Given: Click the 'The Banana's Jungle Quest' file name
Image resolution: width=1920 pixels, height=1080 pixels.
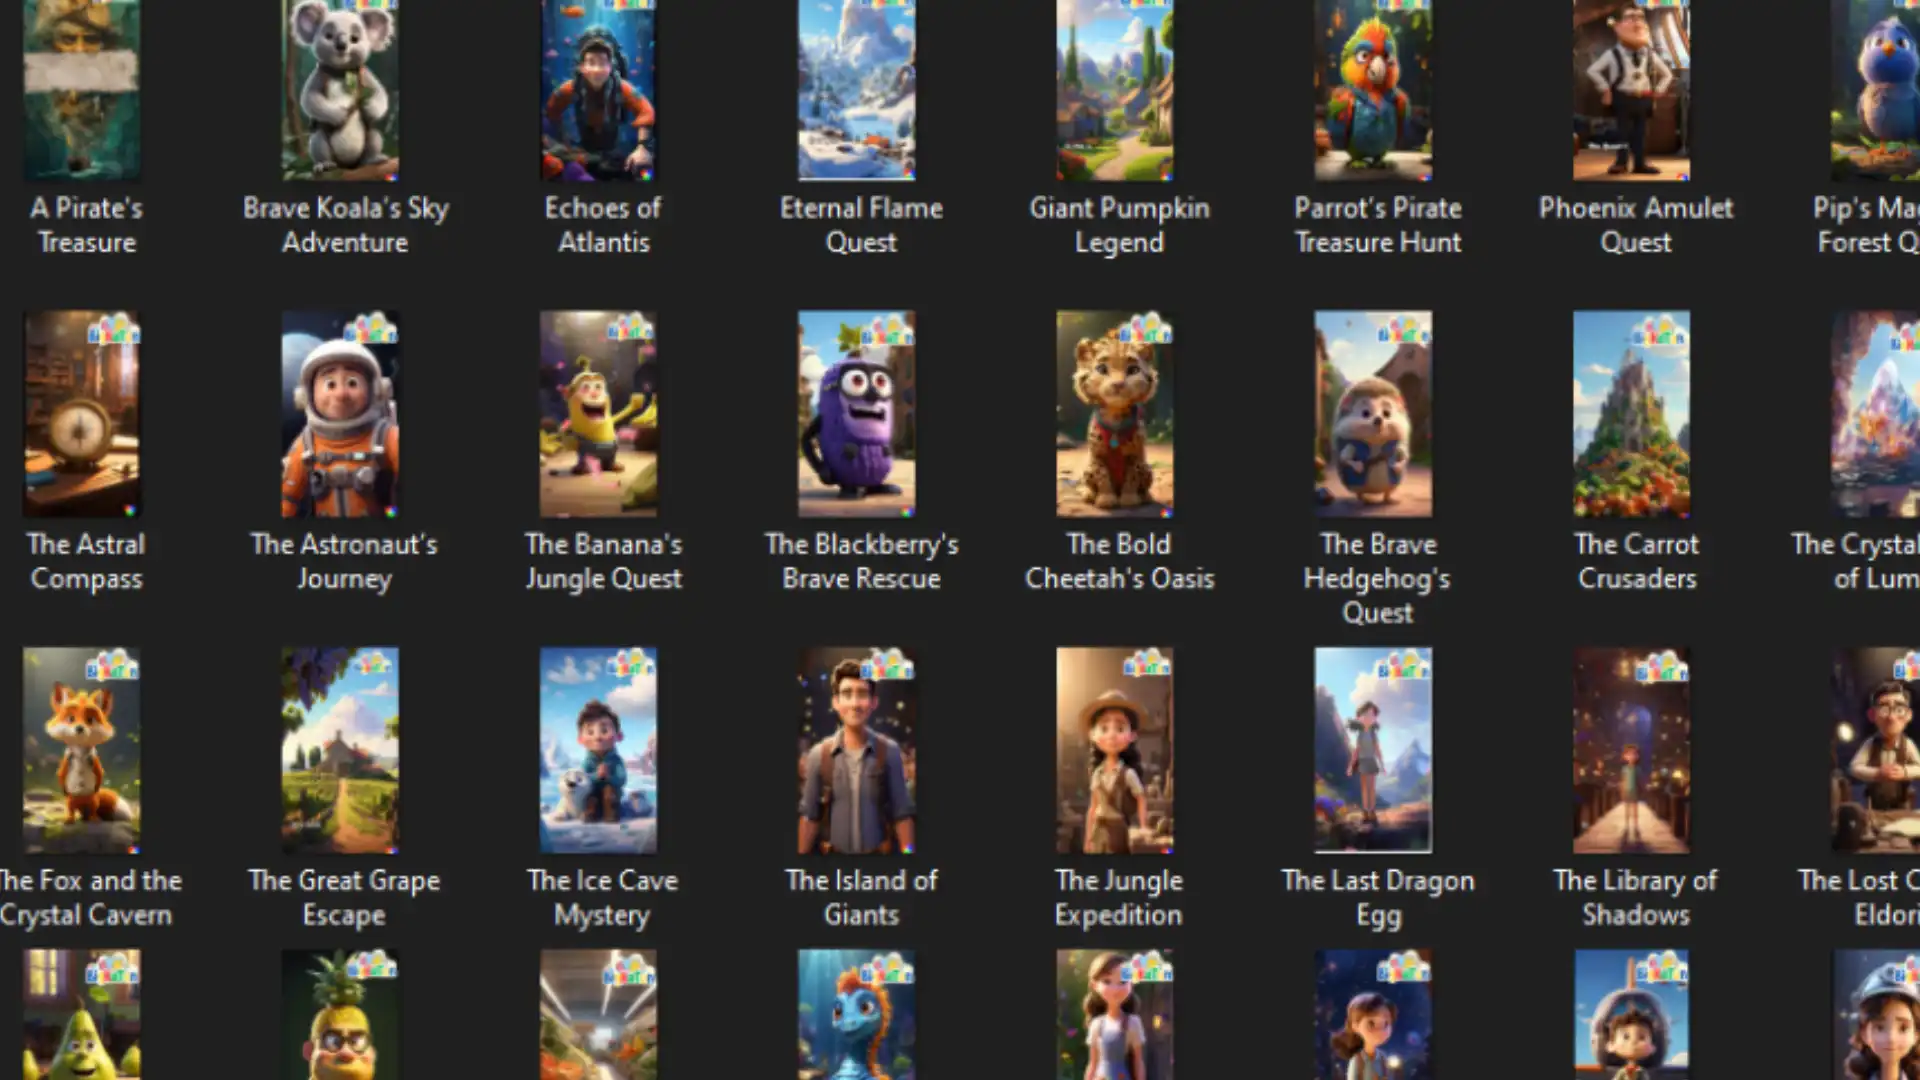Looking at the screenshot, I should (603, 561).
